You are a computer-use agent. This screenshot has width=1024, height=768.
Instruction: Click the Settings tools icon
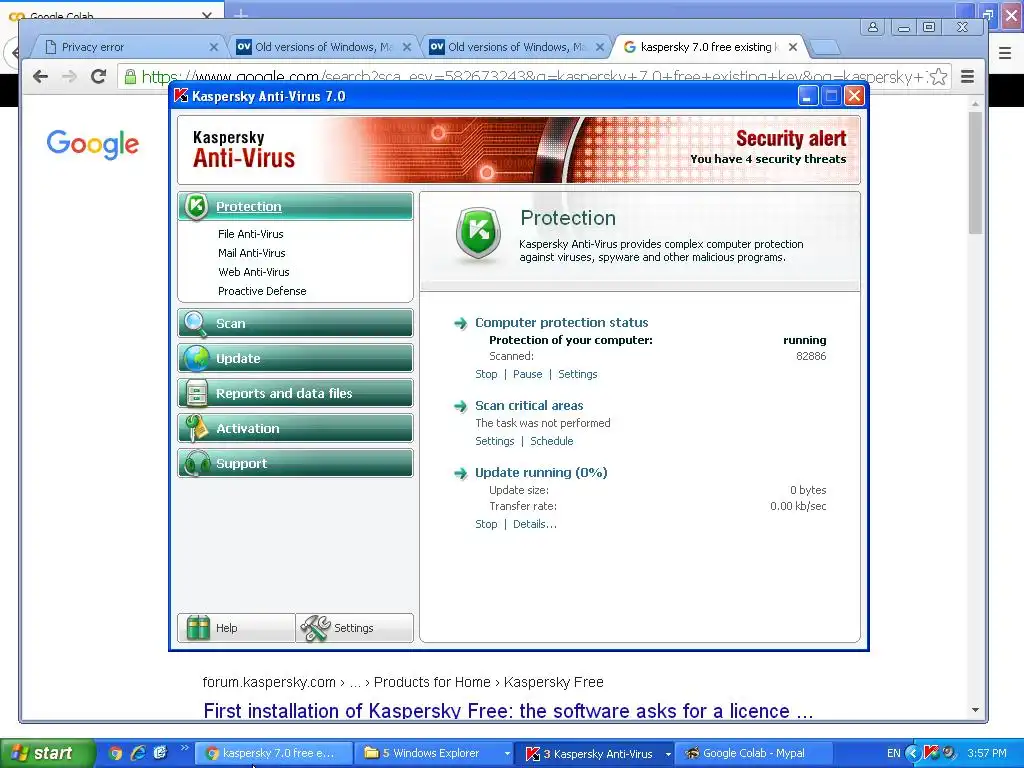[x=315, y=628]
